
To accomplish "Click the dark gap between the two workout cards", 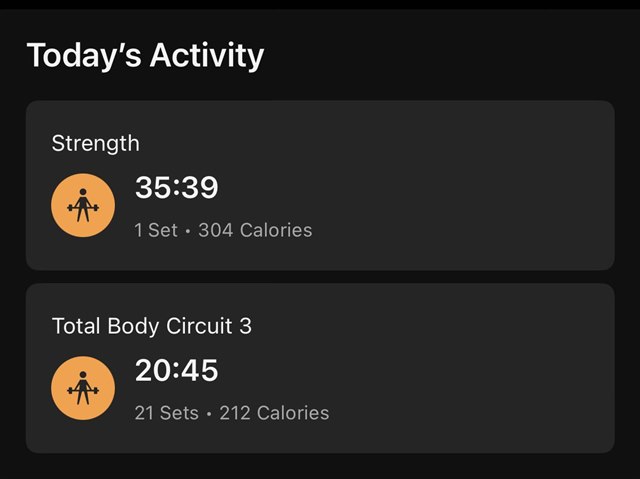I will point(320,276).
